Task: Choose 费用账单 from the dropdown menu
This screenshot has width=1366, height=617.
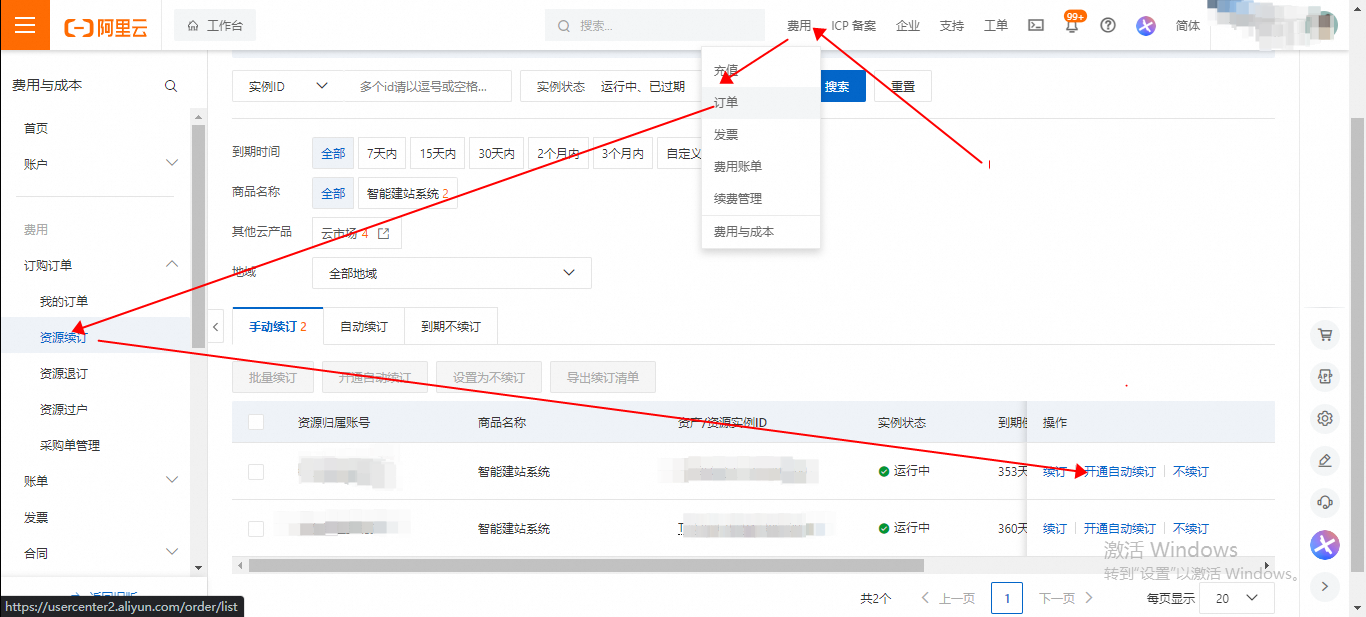Action: click(x=761, y=167)
